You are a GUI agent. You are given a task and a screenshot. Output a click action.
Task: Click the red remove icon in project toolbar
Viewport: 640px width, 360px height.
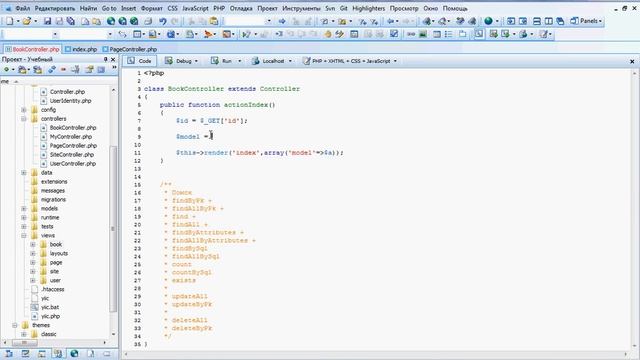pos(63,70)
